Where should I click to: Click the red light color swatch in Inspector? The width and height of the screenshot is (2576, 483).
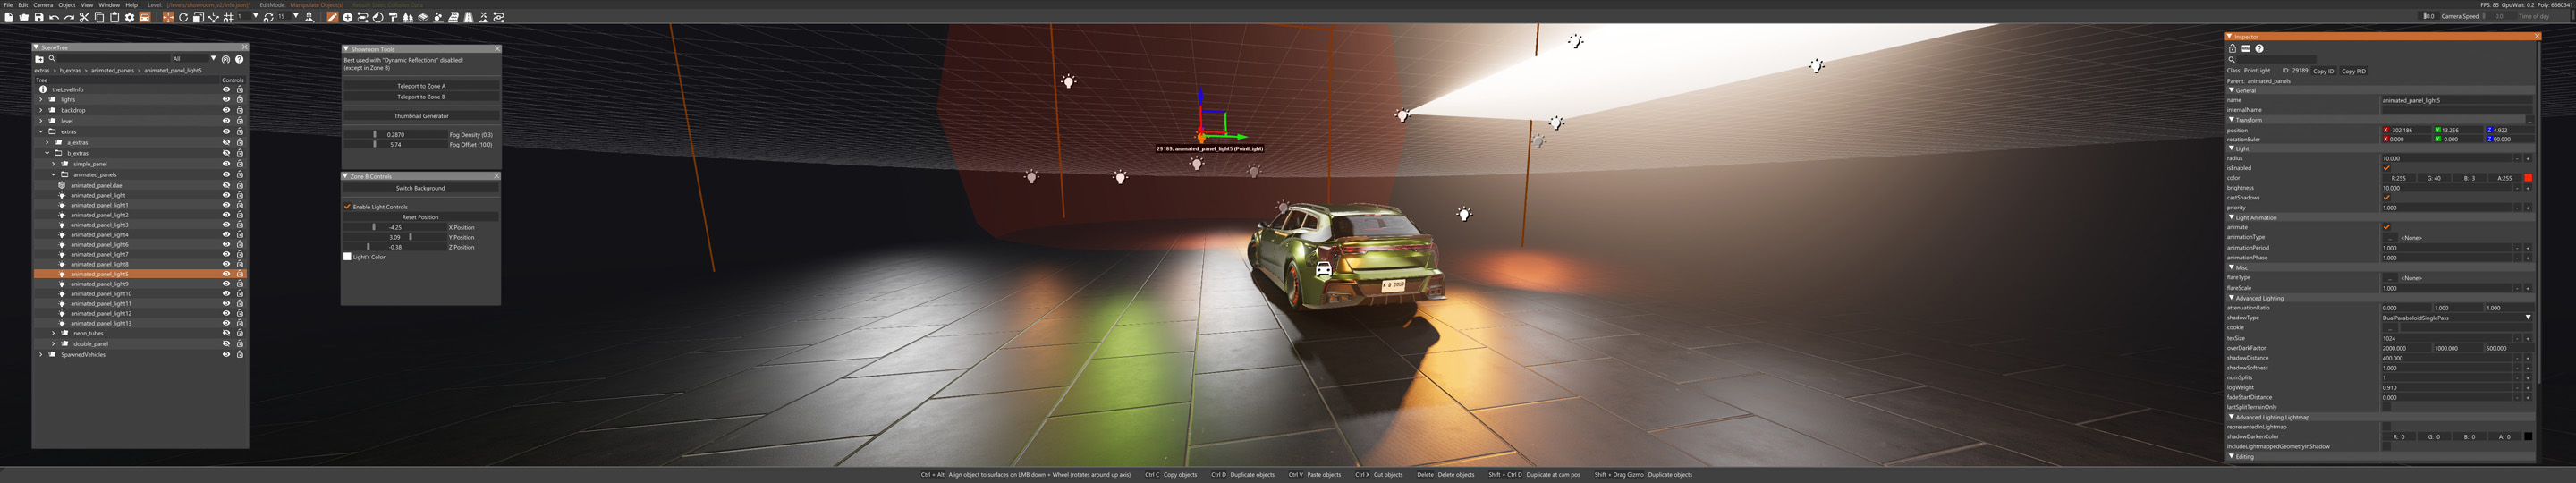point(2528,178)
